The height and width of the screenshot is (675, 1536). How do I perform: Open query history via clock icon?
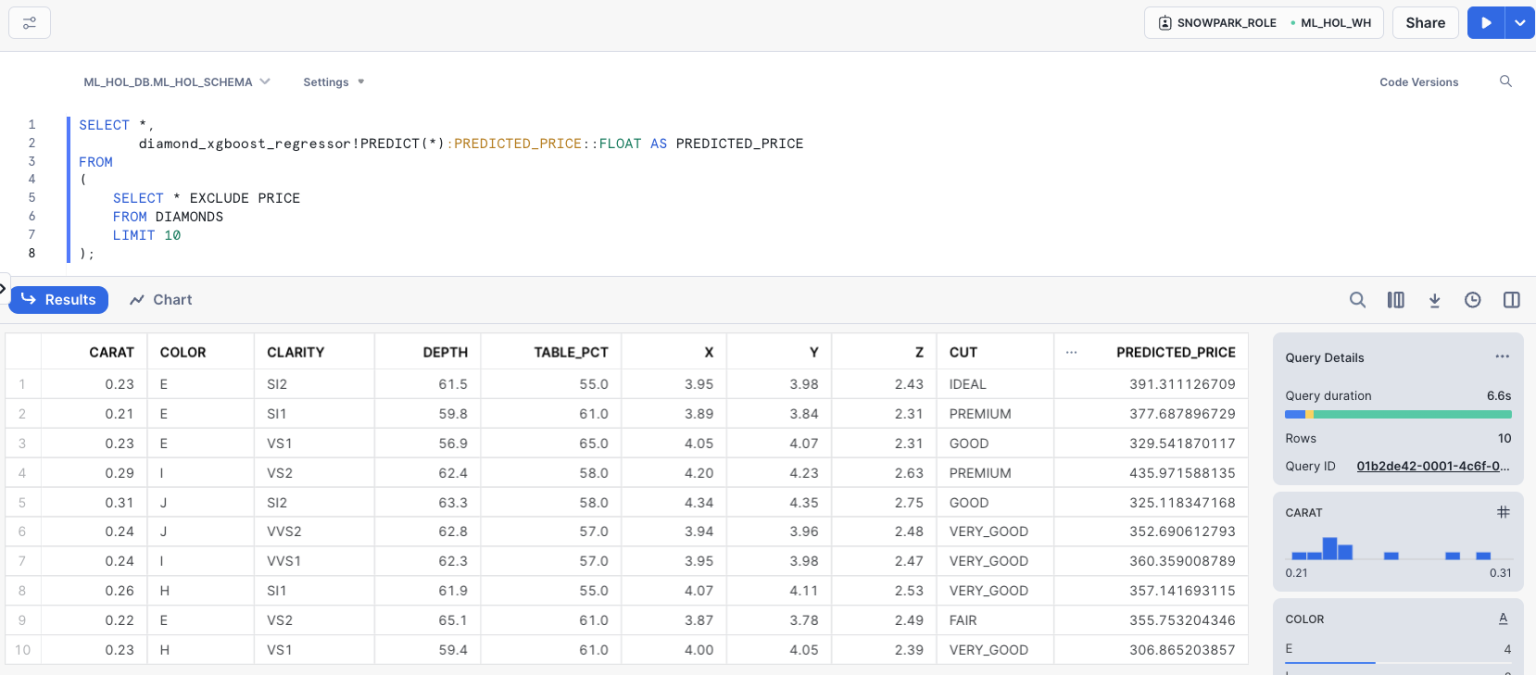coord(1472,299)
